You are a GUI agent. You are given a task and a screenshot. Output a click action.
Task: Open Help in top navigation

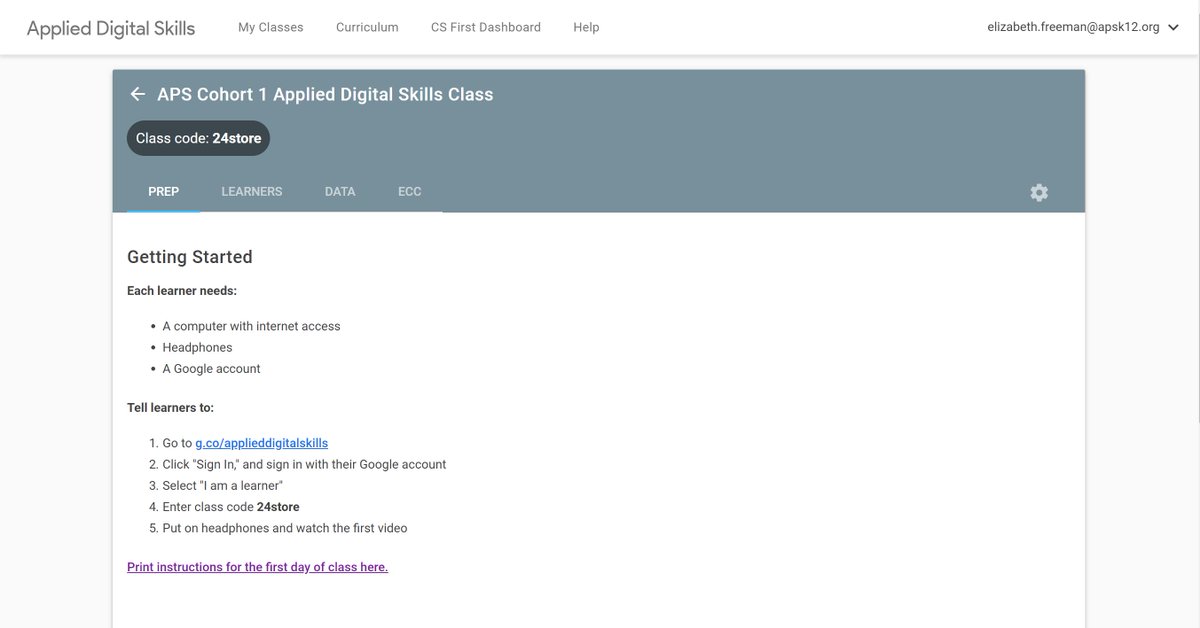click(586, 27)
